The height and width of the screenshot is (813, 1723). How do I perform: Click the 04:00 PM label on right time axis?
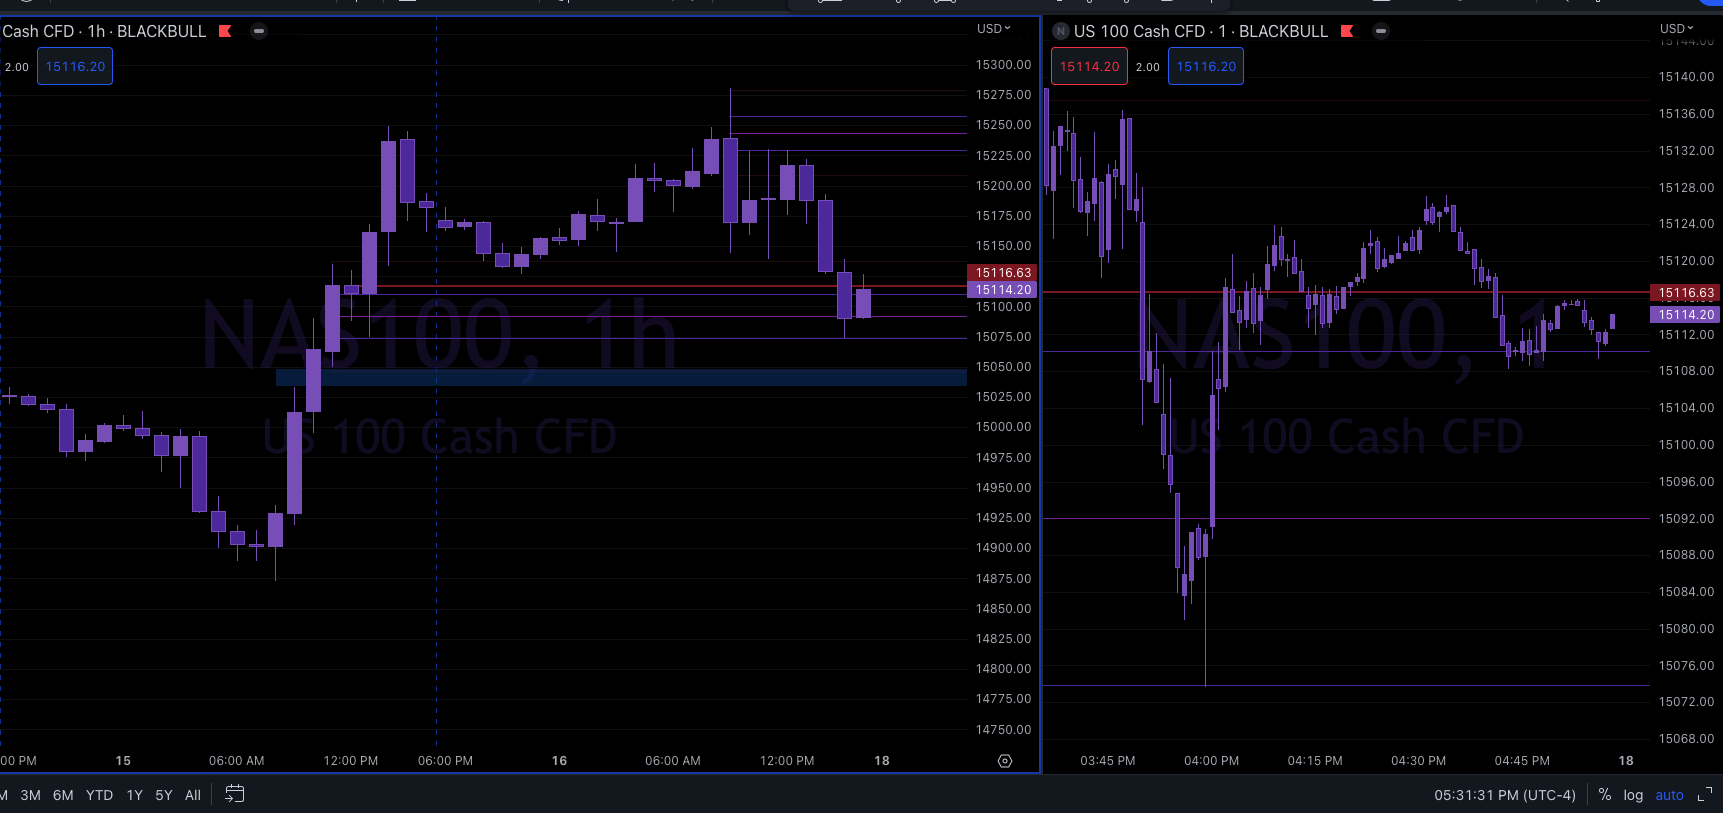1211,761
